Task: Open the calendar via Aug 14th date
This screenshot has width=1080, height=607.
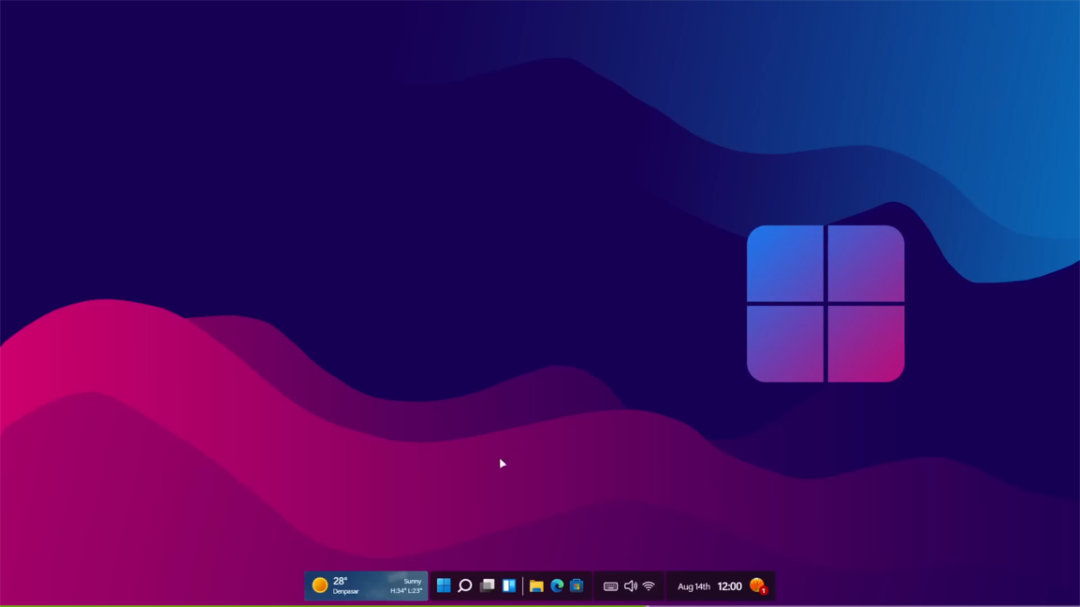Action: (x=693, y=586)
